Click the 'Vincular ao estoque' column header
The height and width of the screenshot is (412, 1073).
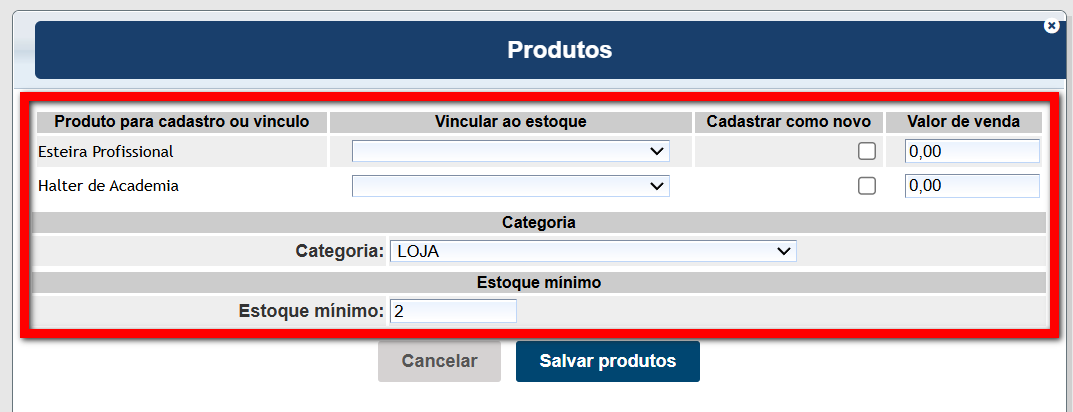510,122
